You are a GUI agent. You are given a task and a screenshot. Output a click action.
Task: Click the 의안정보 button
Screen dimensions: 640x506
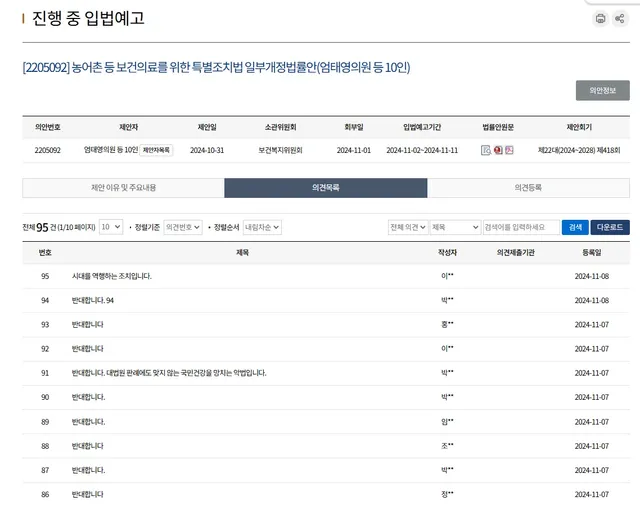click(602, 90)
